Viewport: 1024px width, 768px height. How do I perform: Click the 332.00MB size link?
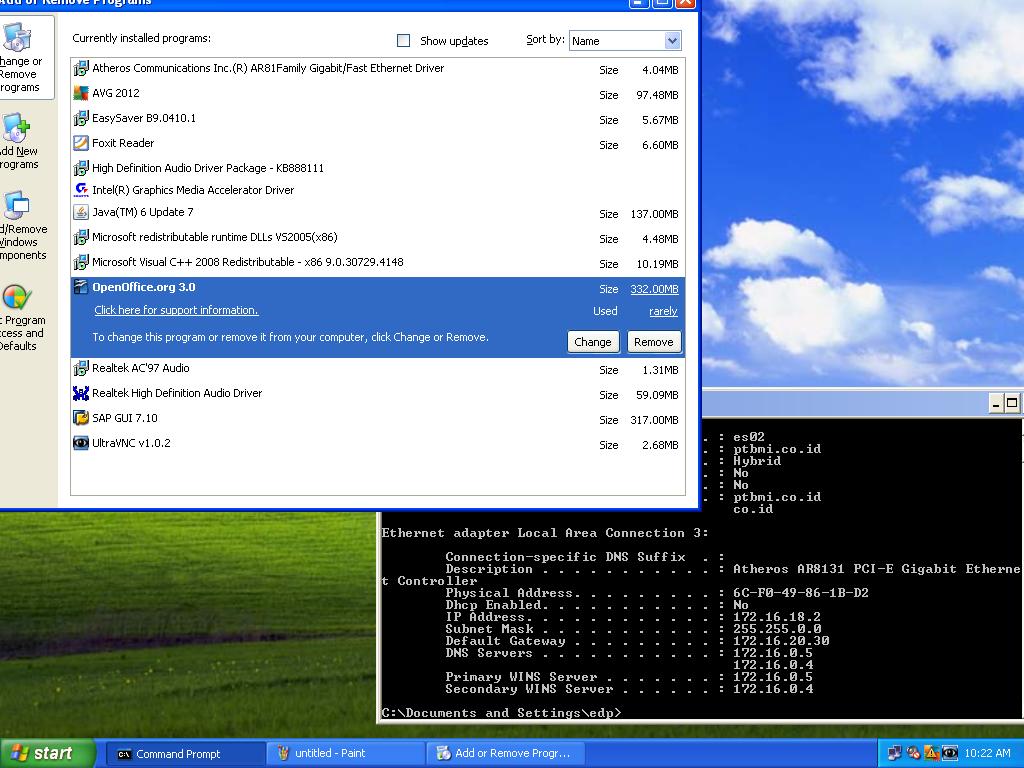tap(654, 289)
